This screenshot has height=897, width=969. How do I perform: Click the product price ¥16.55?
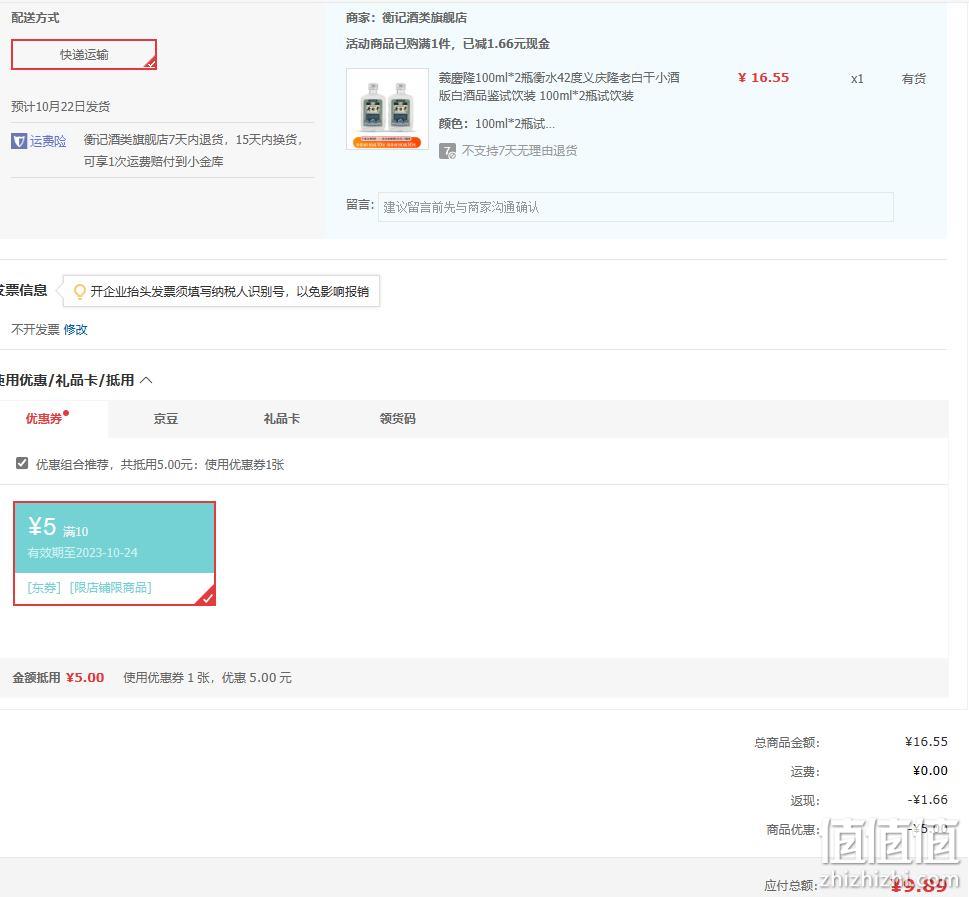(763, 78)
